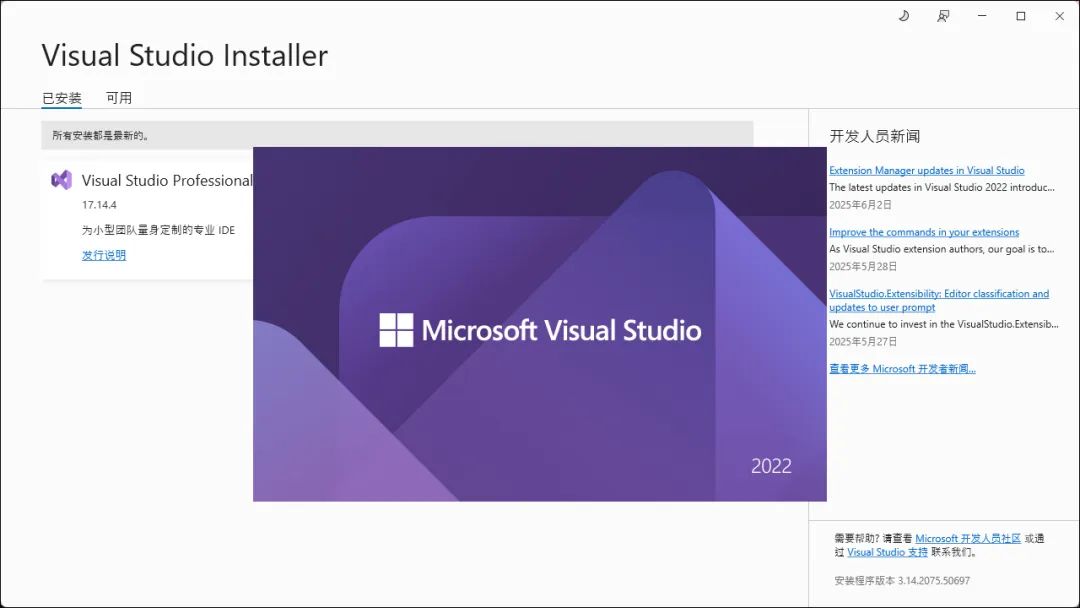Screen dimensions: 1080x608
Task: Maximize the Visual Studio Installer window
Action: click(1021, 16)
